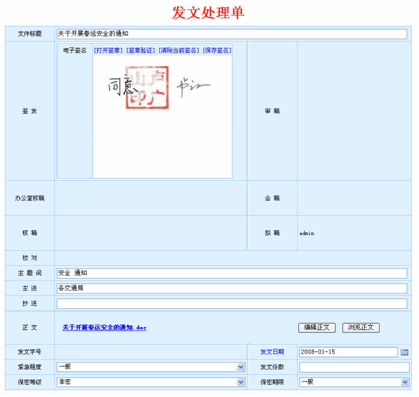Click the 发文字号 label
This screenshot has height=397, width=419.
pyautogui.click(x=30, y=352)
